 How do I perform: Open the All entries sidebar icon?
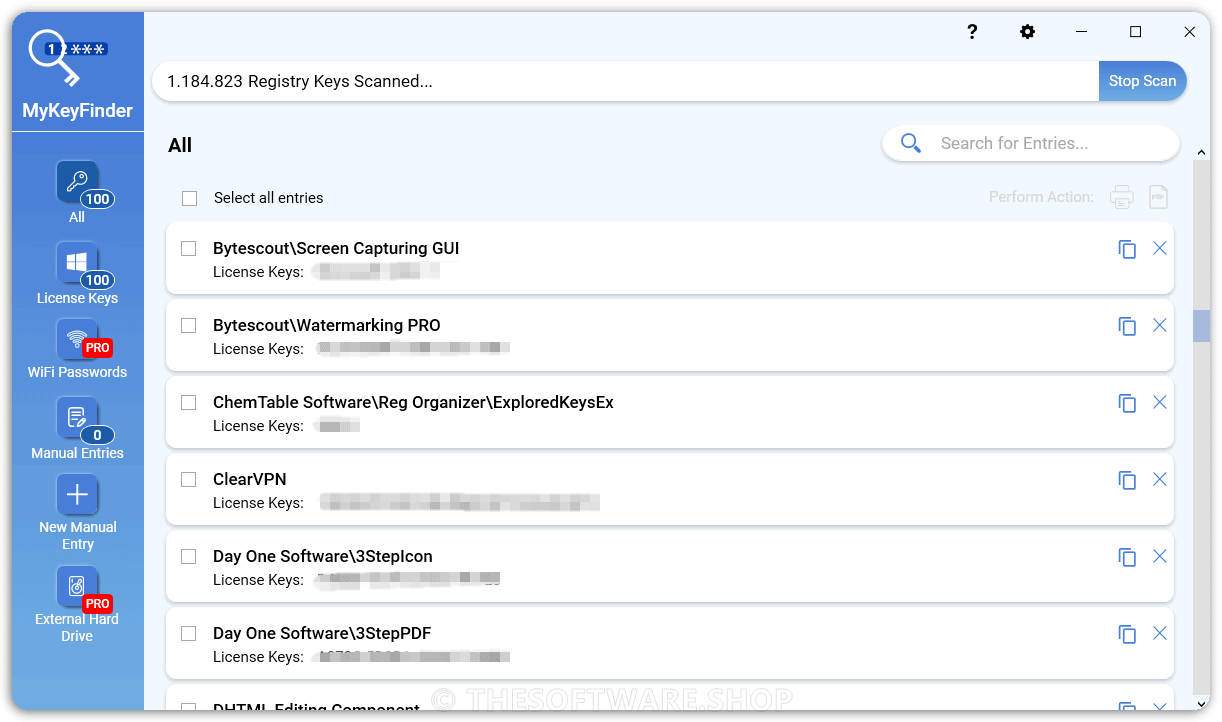(x=77, y=182)
